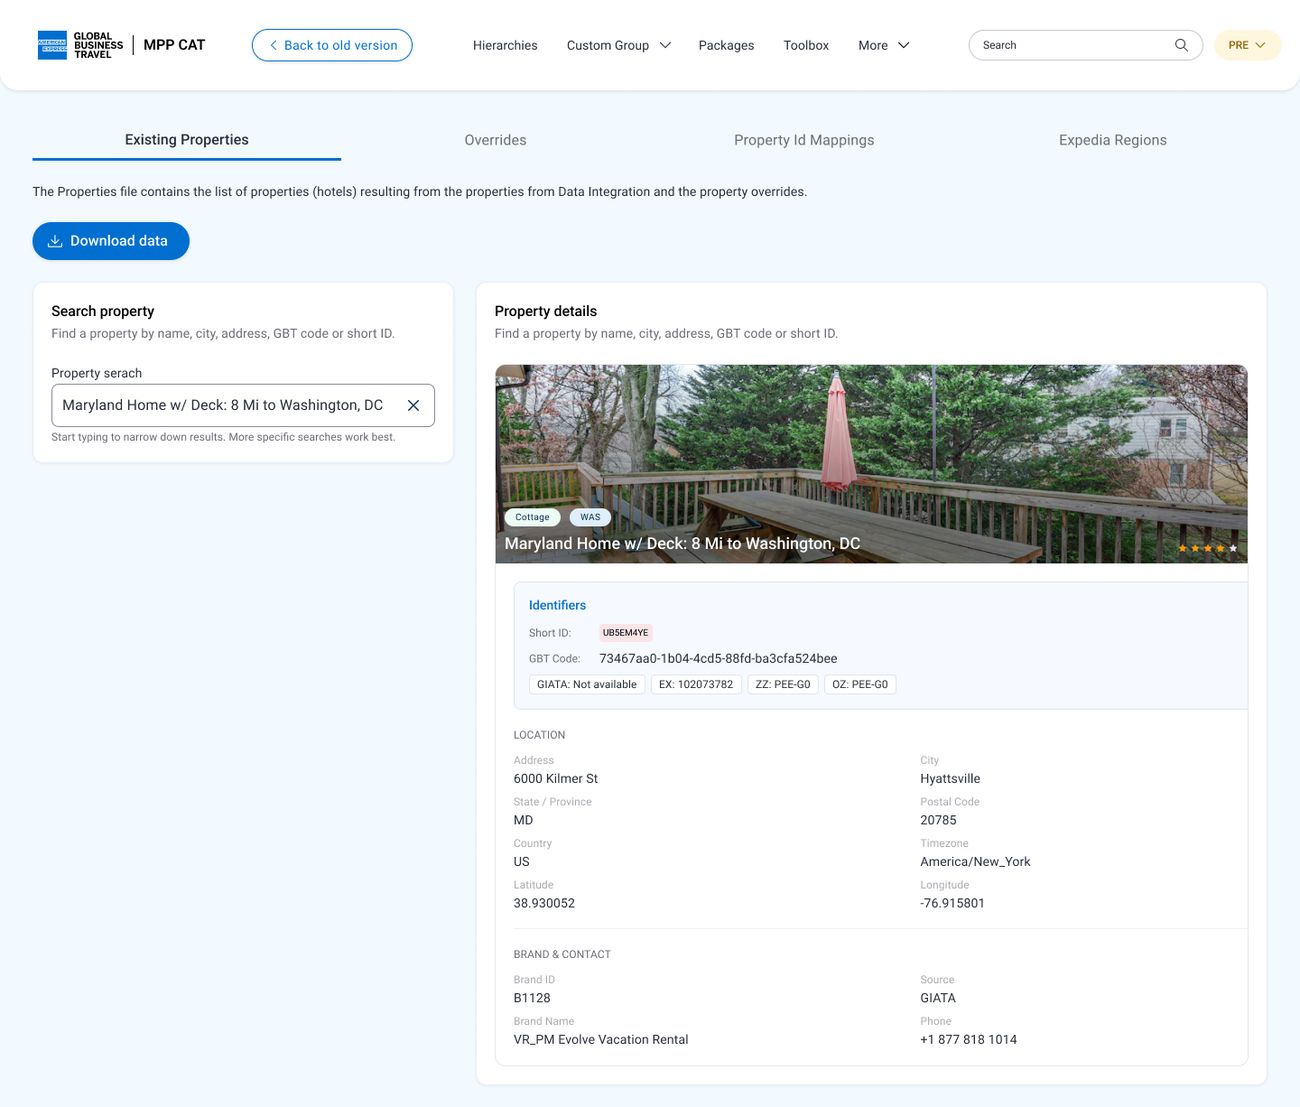Click the ZZ: PEE-G0 chip
1300x1107 pixels.
point(783,685)
